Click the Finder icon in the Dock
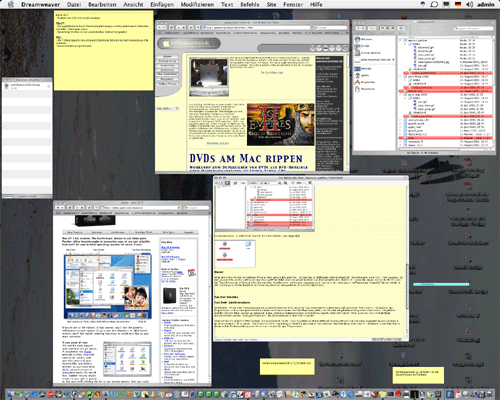This screenshot has height=400, width=500. 12,394
